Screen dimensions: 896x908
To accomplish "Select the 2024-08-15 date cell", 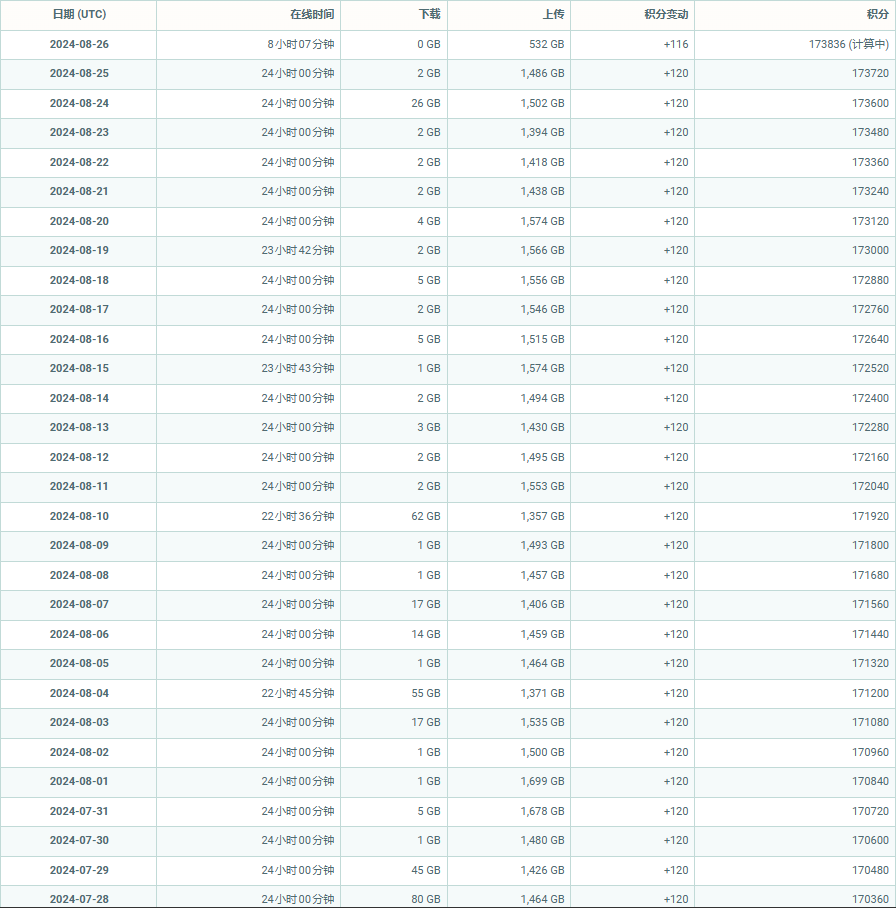I will point(79,369).
